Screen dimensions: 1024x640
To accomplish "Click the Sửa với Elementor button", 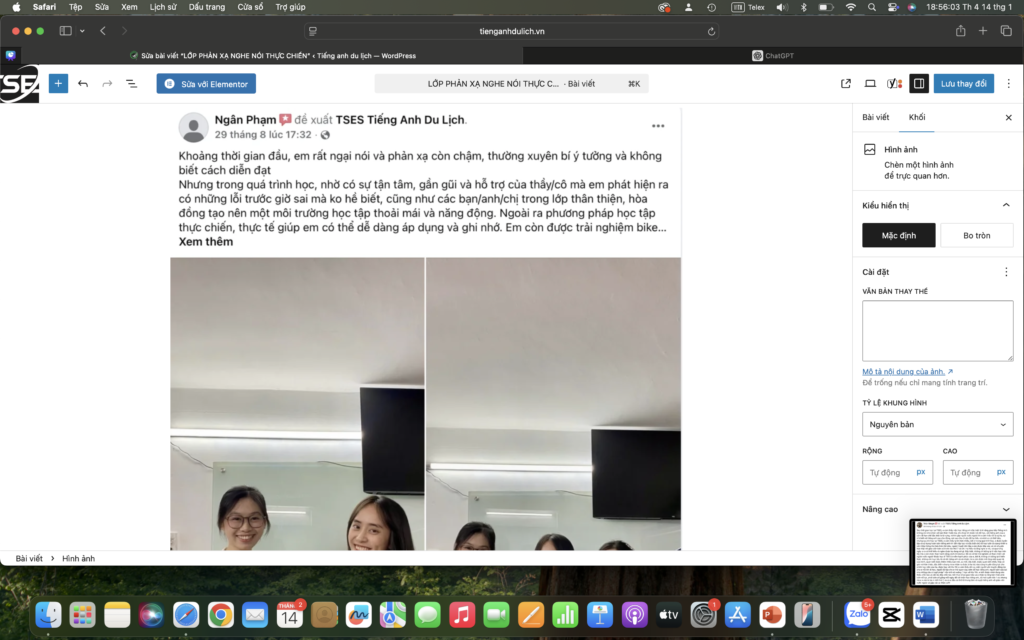I will (206, 84).
